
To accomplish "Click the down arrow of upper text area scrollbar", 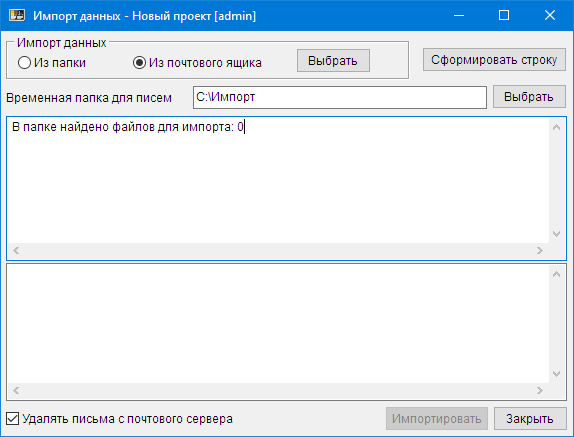I will (x=556, y=234).
